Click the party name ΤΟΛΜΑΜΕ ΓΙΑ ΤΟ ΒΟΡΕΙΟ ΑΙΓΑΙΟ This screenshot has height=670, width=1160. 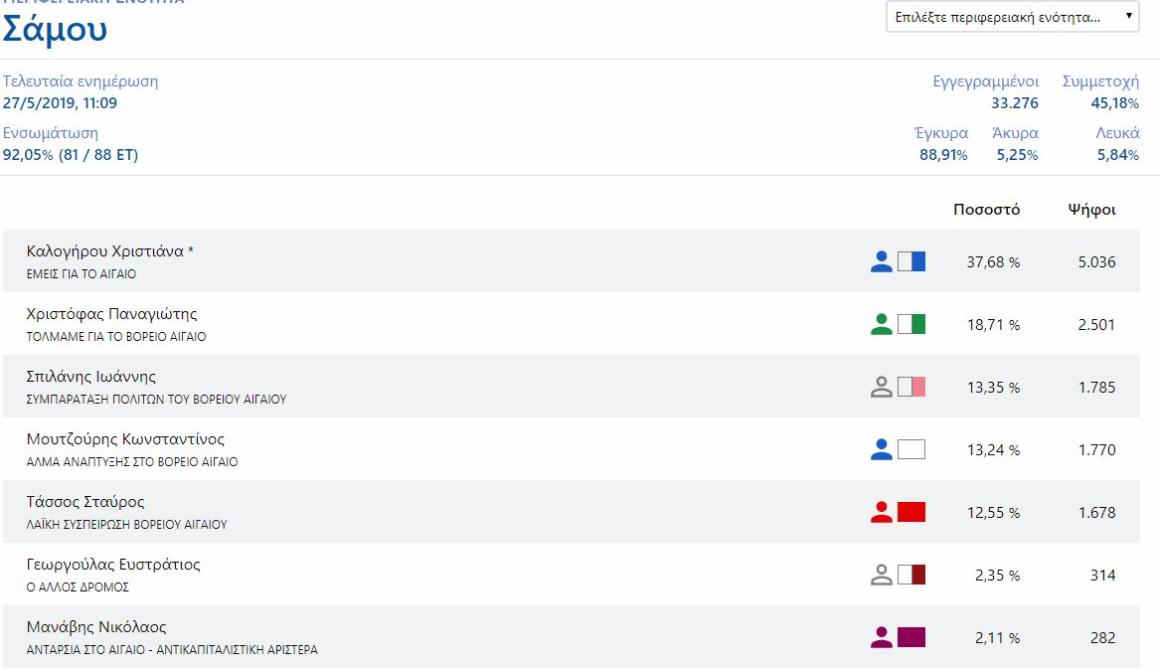click(116, 336)
